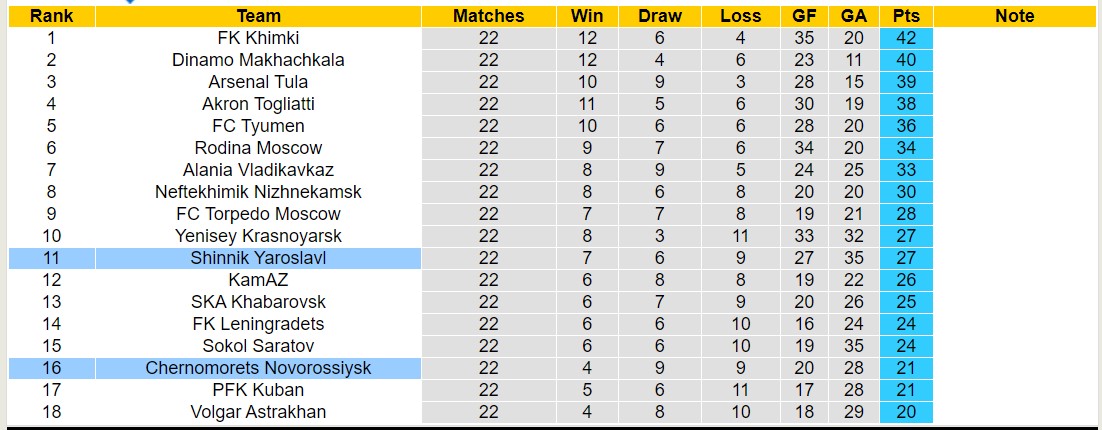Select the Draw column header
1102x430 pixels.
660,16
